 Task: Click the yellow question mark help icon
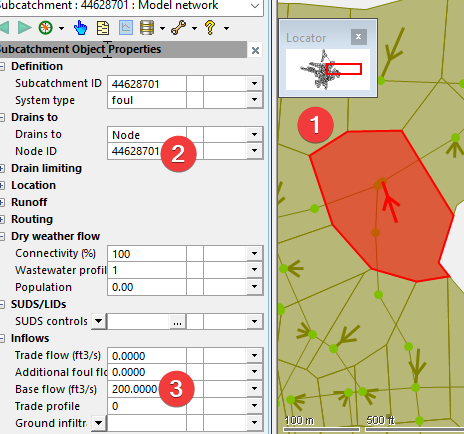pos(210,28)
